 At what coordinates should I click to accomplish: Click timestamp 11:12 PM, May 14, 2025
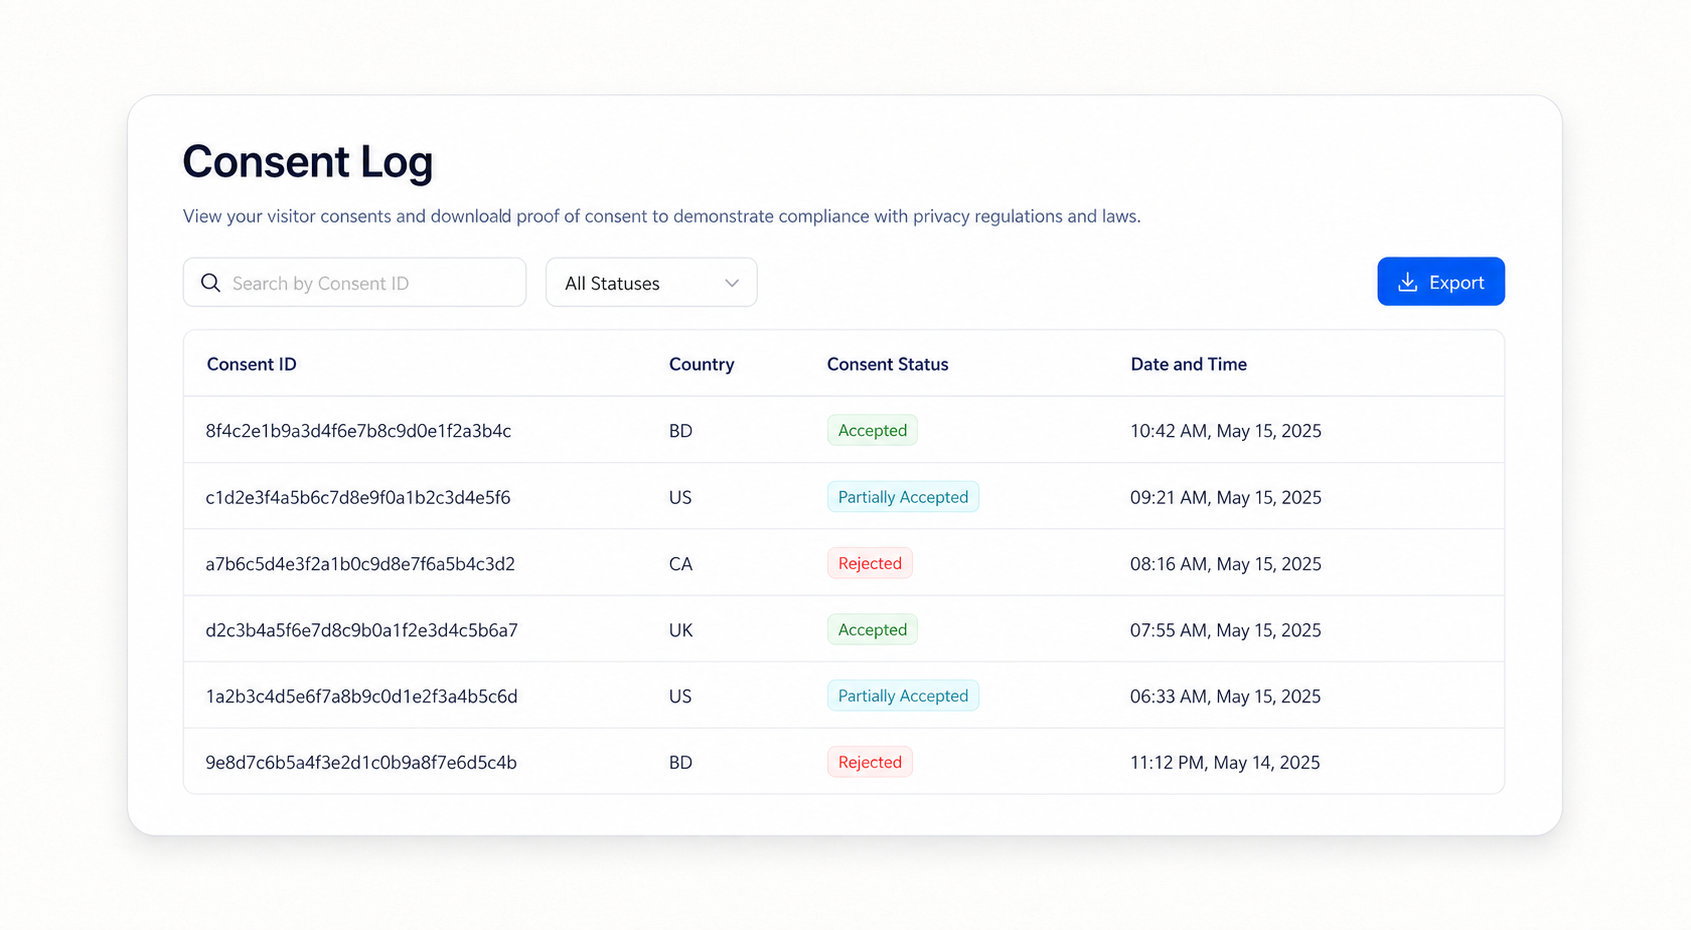(1225, 762)
